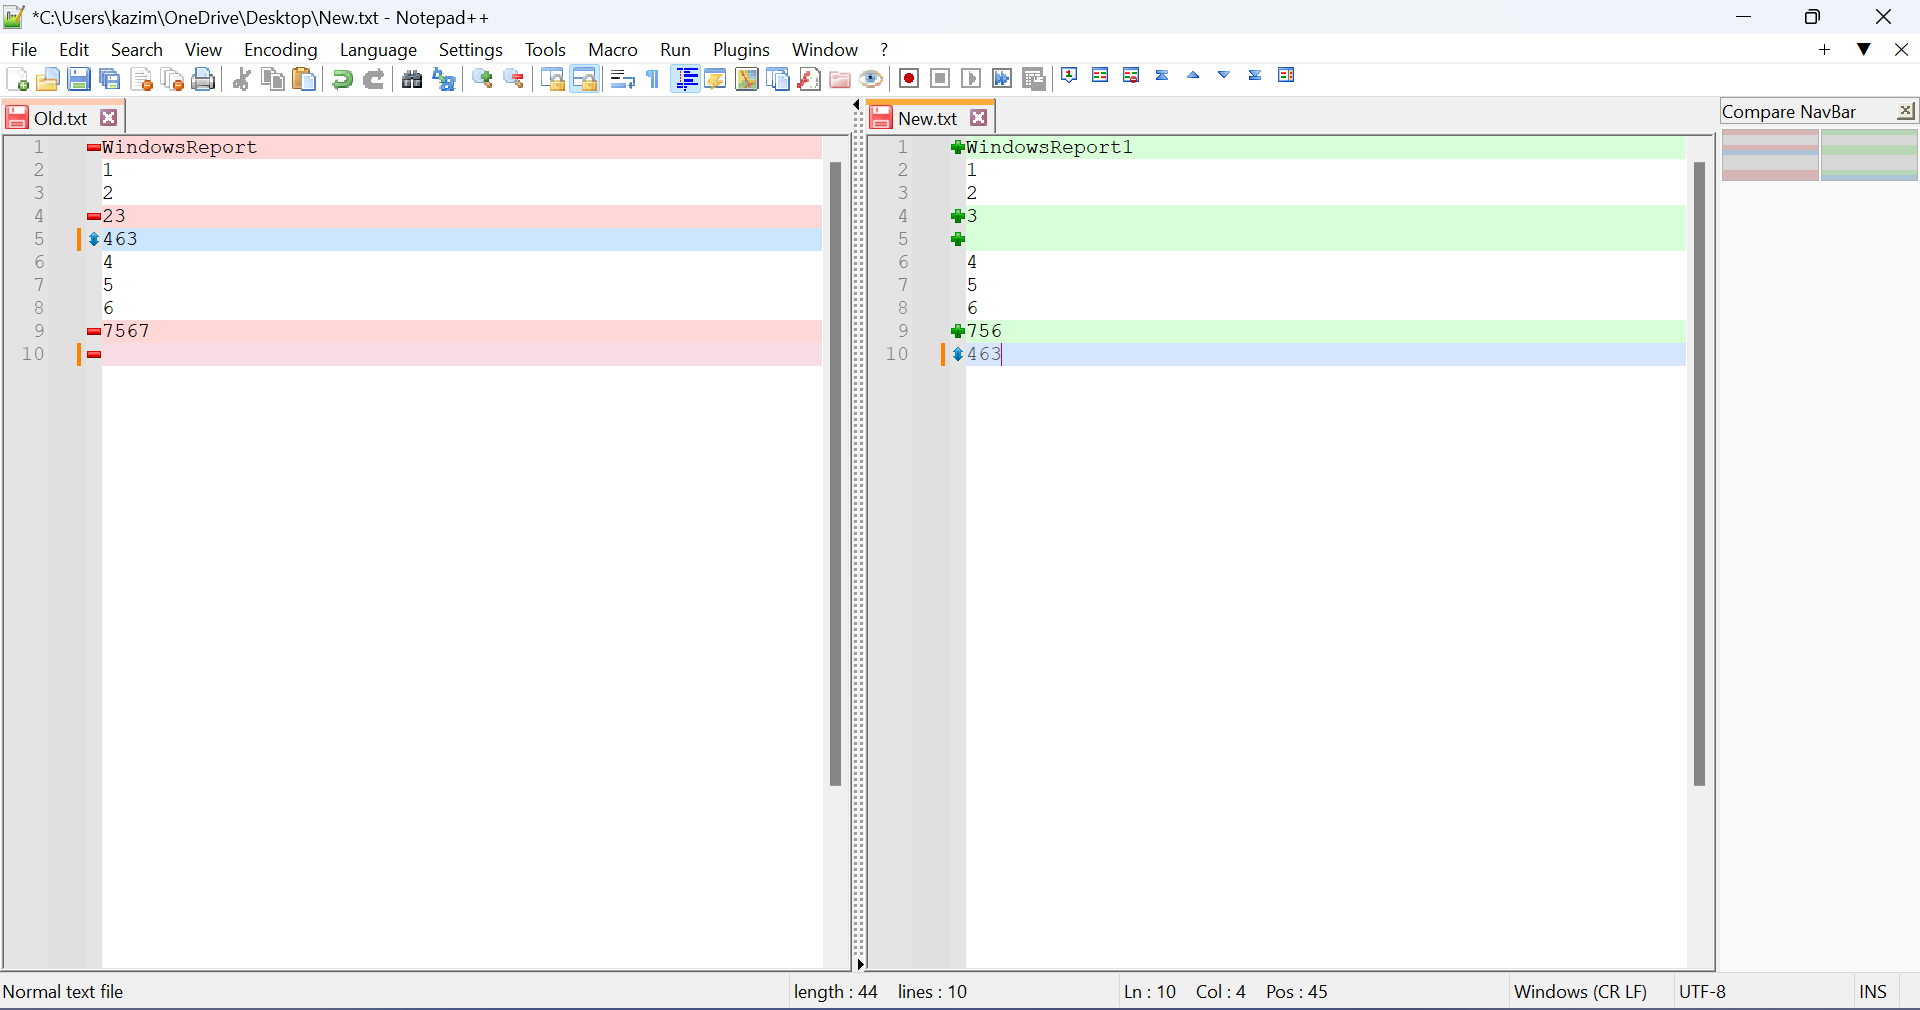Click the Copy icon in the toolbar
Screen dimensions: 1920x1010
[x=272, y=79]
